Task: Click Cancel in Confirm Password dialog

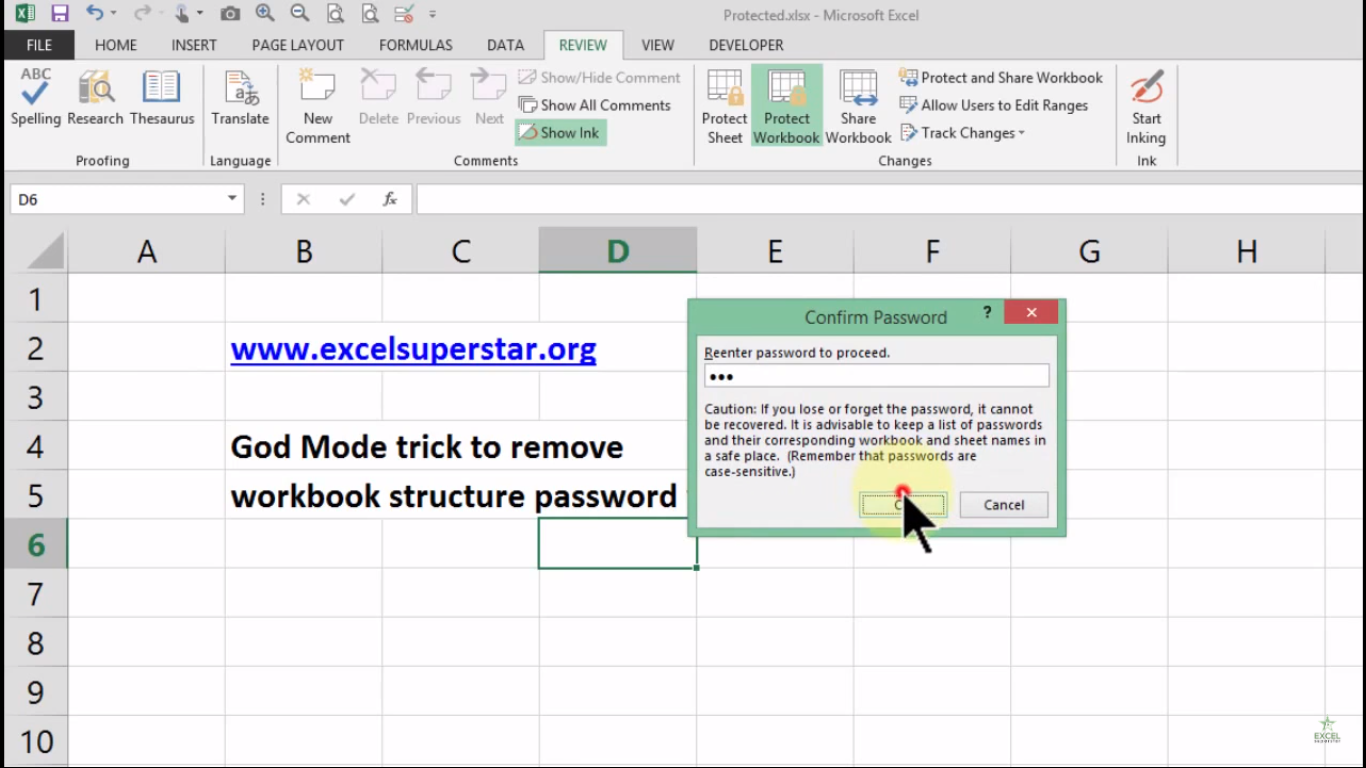Action: 1004,505
